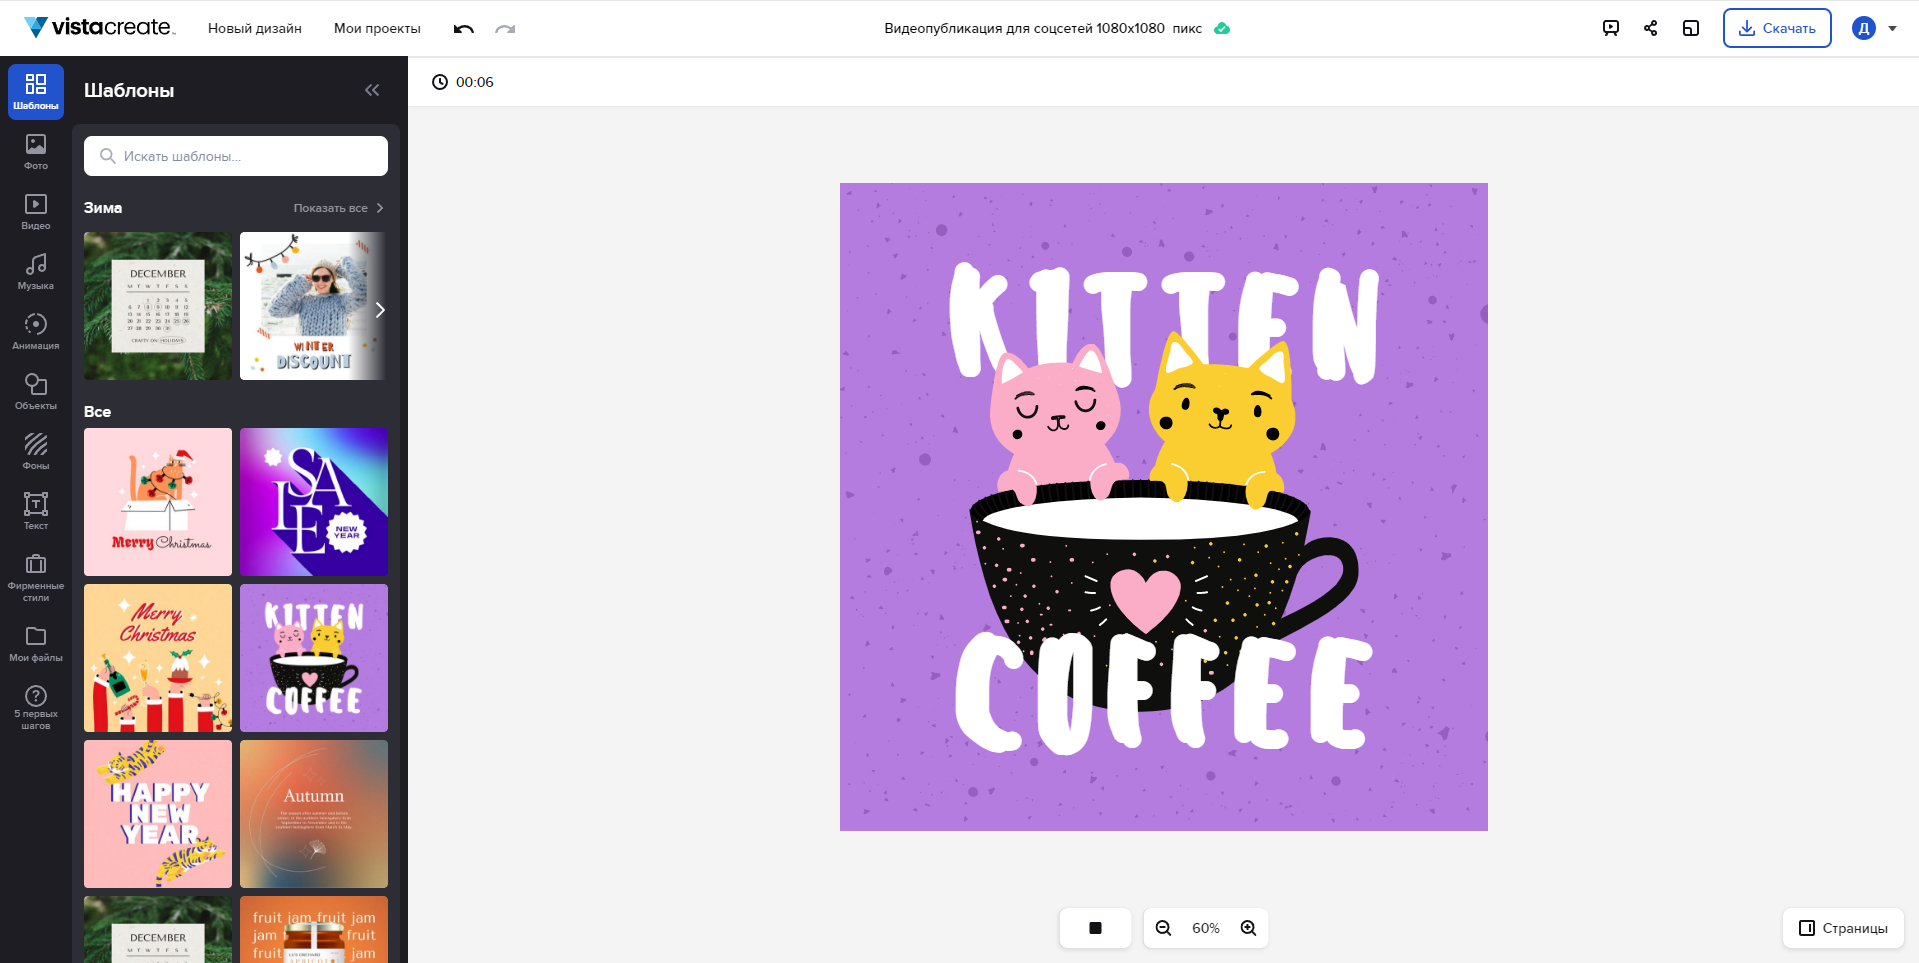Expand the account dropdown arrow
Viewport: 1919px width, 963px height.
(x=1892, y=28)
